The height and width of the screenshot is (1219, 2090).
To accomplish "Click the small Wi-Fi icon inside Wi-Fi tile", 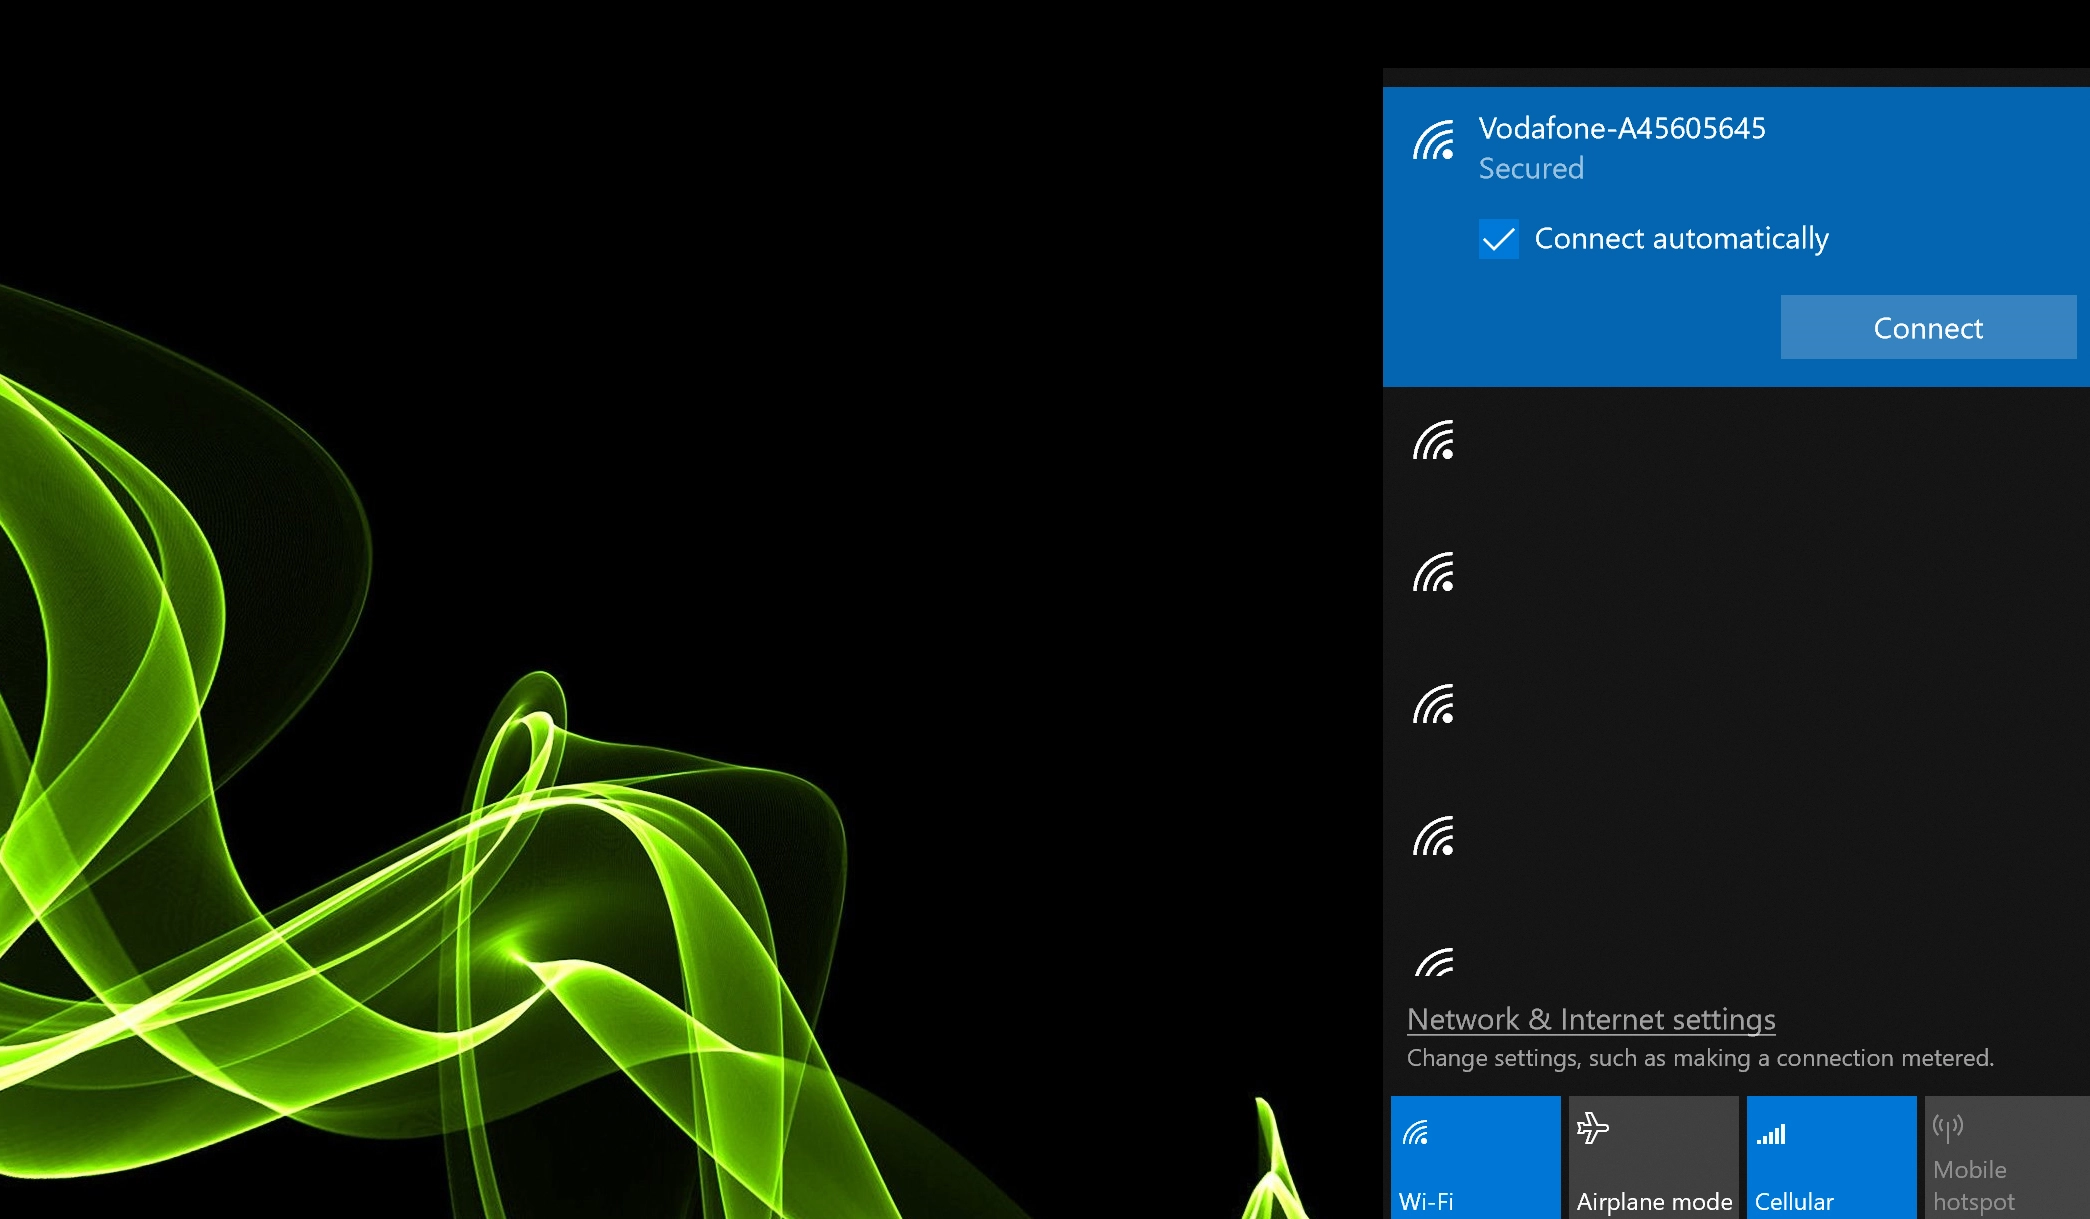I will tap(1415, 1133).
